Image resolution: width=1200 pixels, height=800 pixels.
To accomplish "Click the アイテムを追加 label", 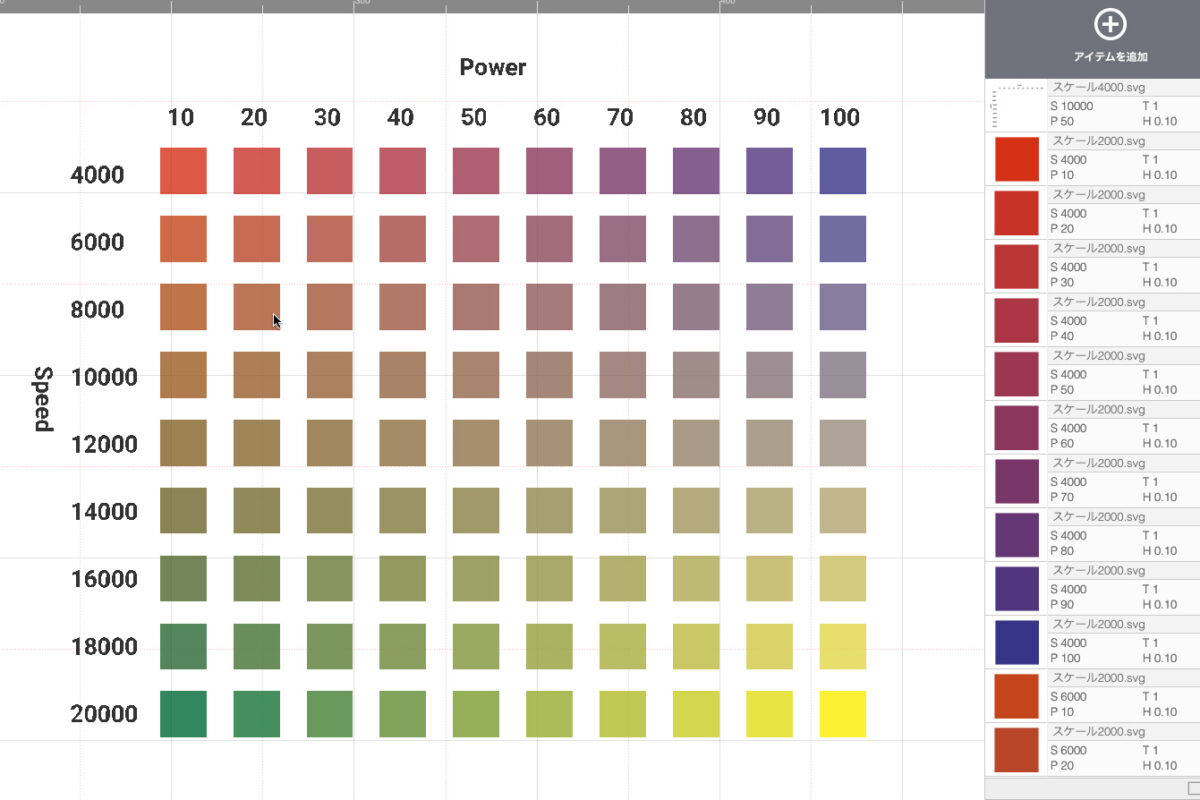I will pos(1110,57).
